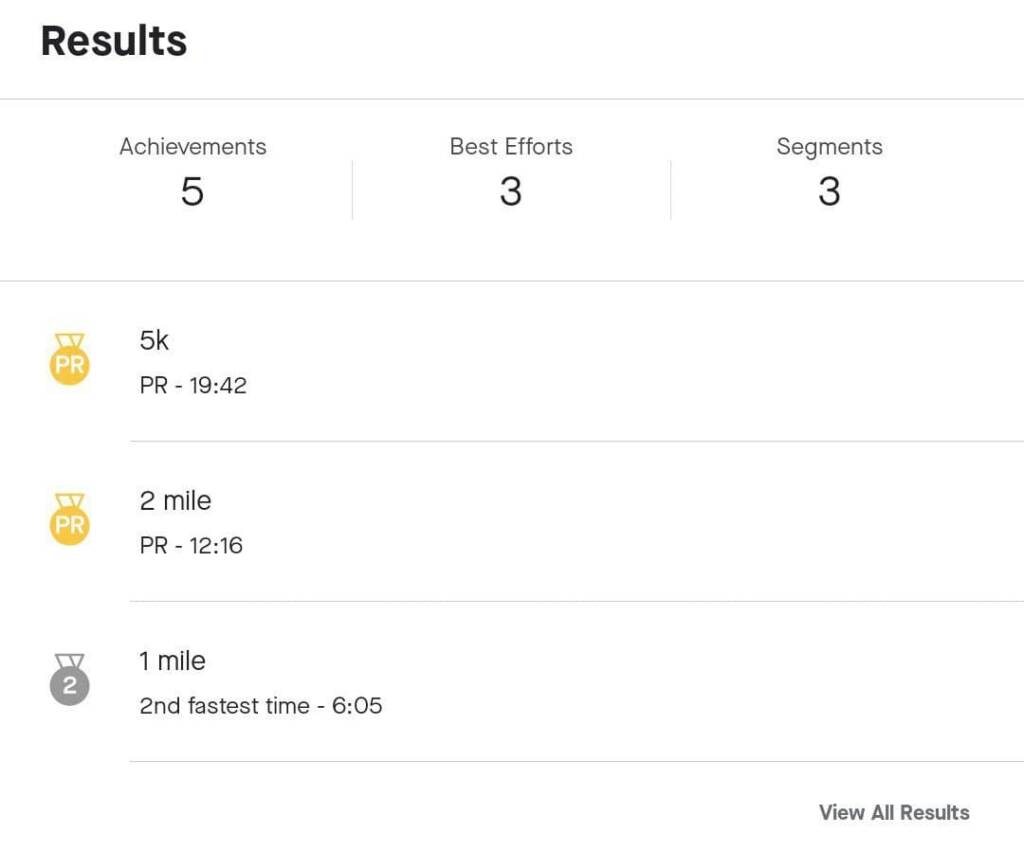Click the silver number 2 medal icon

tap(69, 680)
